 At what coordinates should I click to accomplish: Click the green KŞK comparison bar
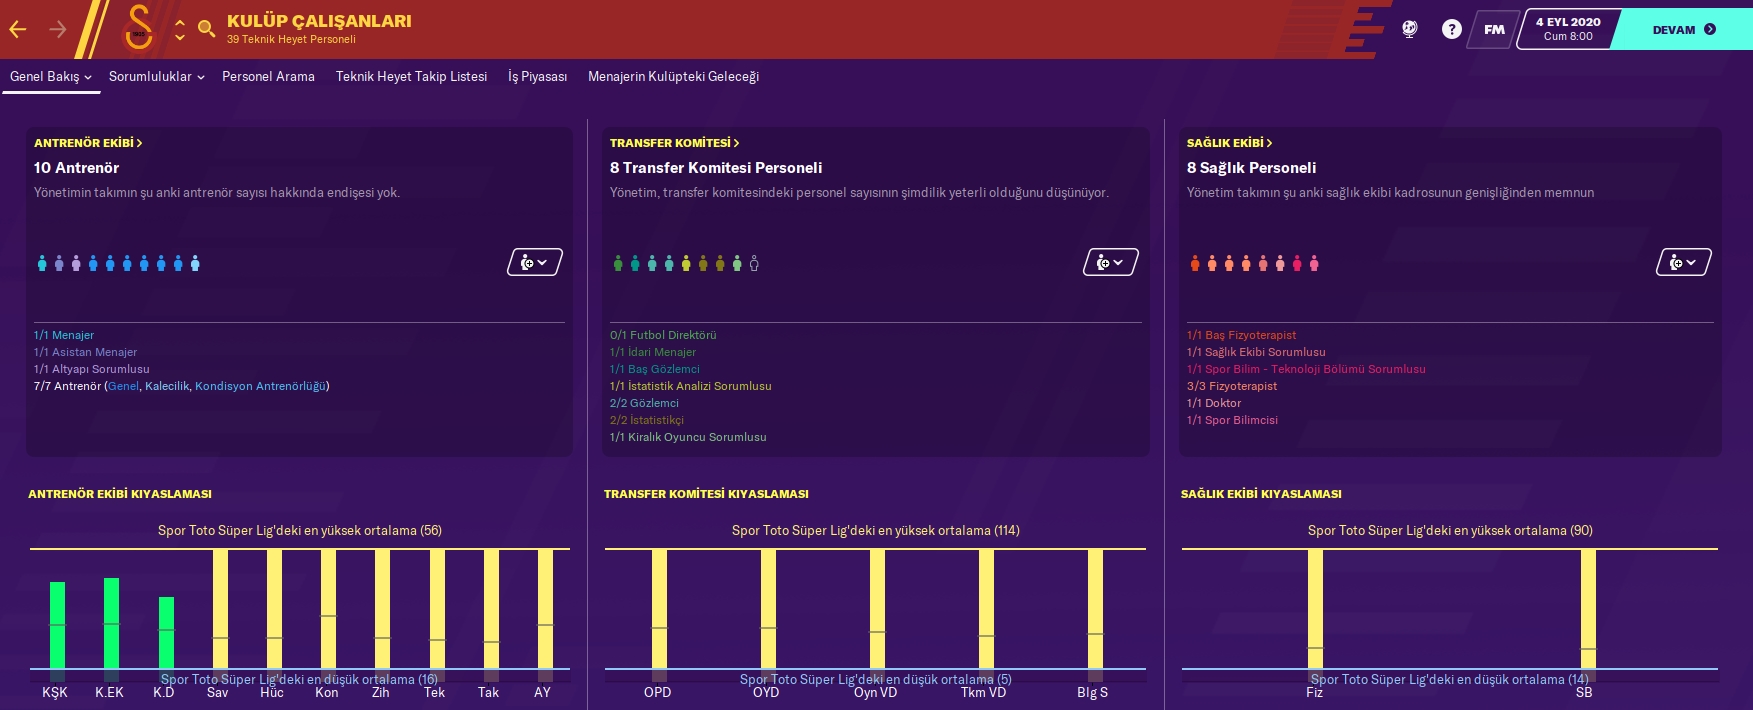(x=57, y=625)
